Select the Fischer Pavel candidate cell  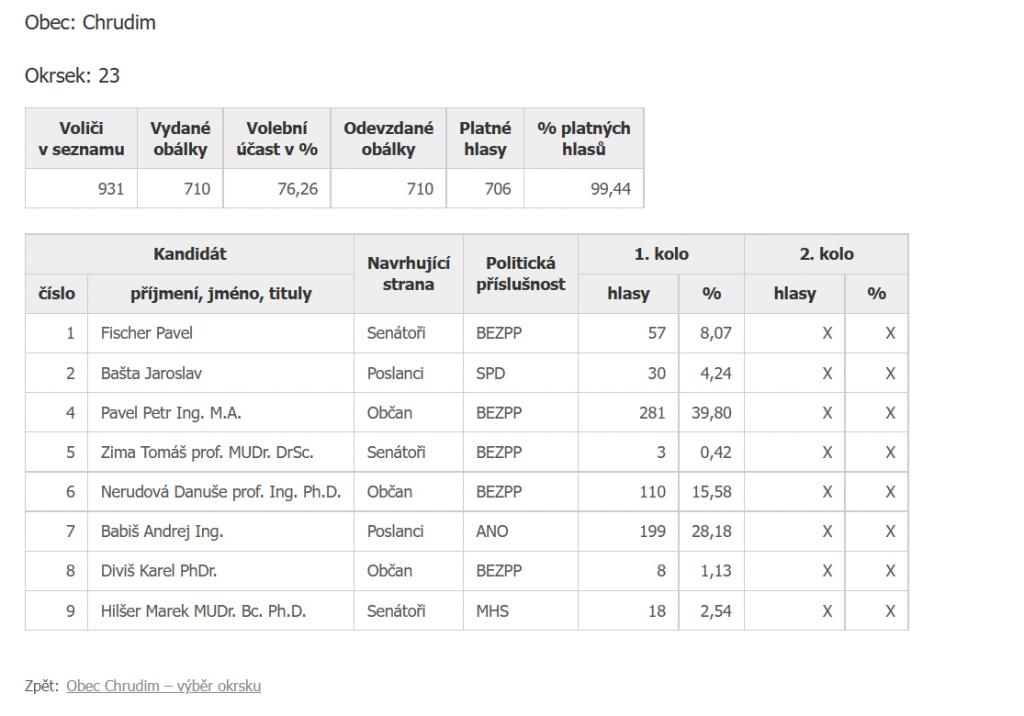pyautogui.click(x=221, y=333)
